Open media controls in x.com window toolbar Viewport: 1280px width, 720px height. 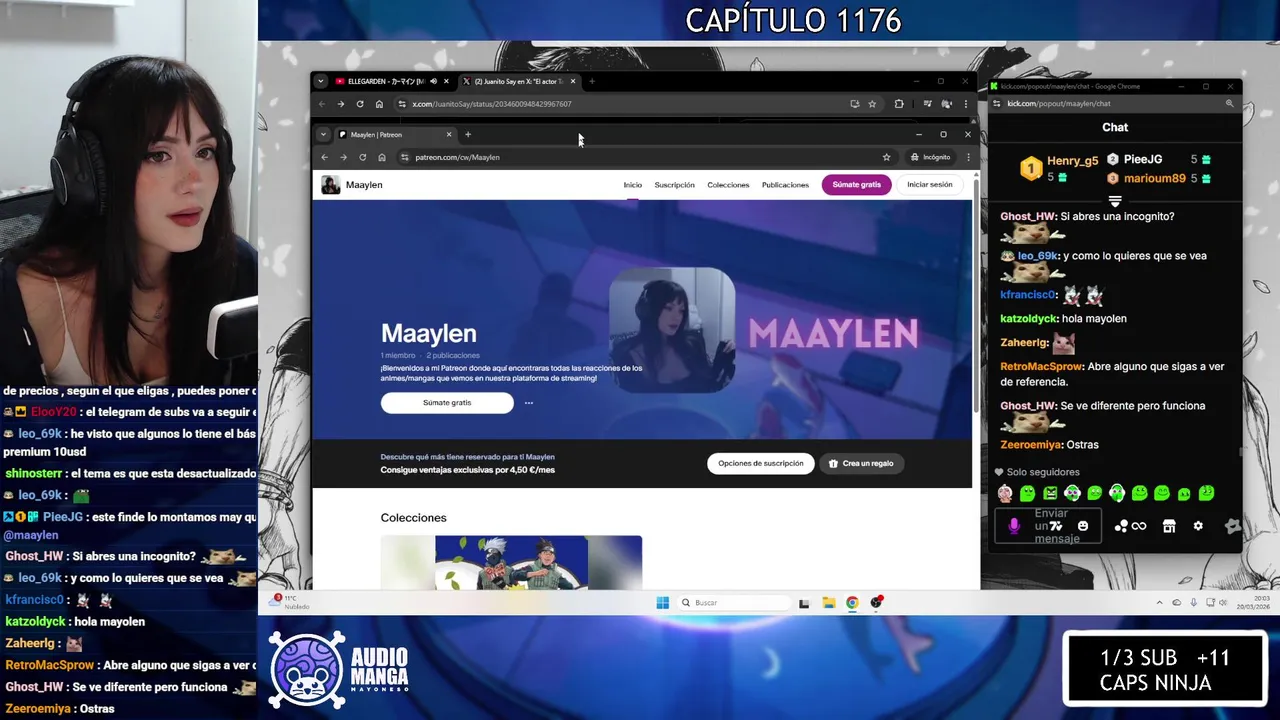tap(928, 104)
